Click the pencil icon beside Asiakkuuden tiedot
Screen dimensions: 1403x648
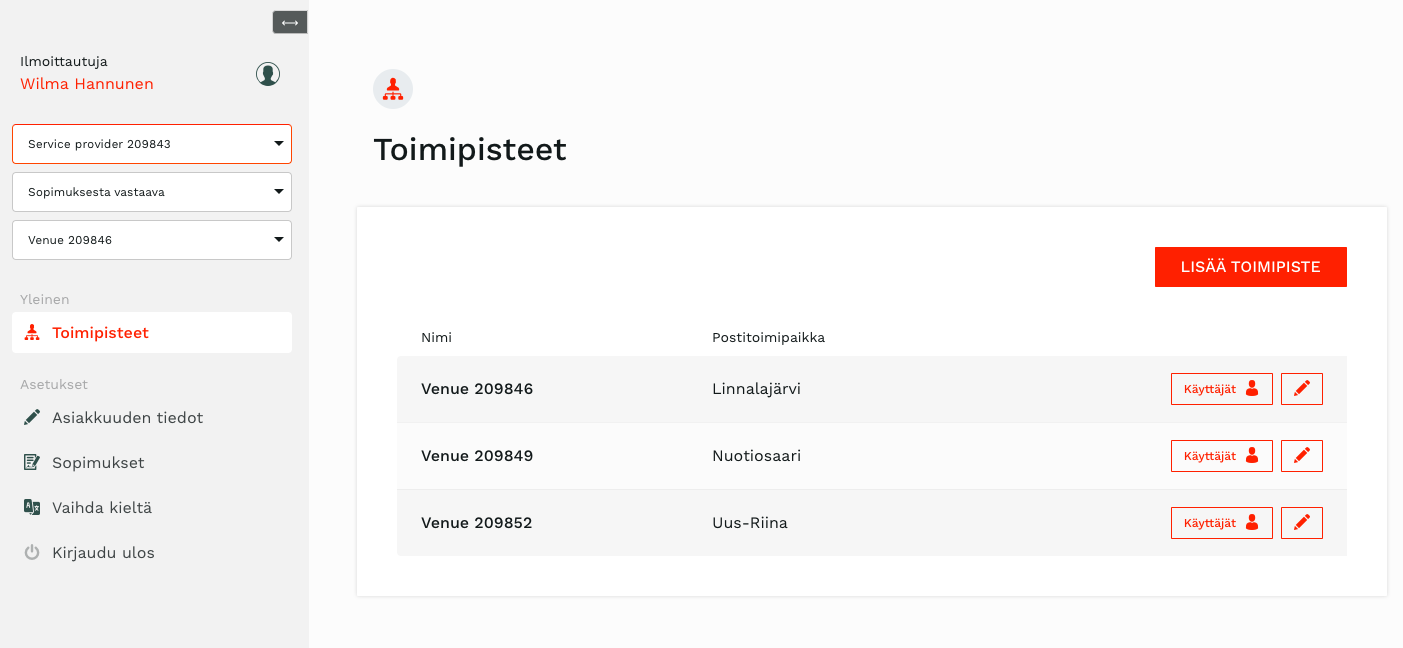coord(32,417)
